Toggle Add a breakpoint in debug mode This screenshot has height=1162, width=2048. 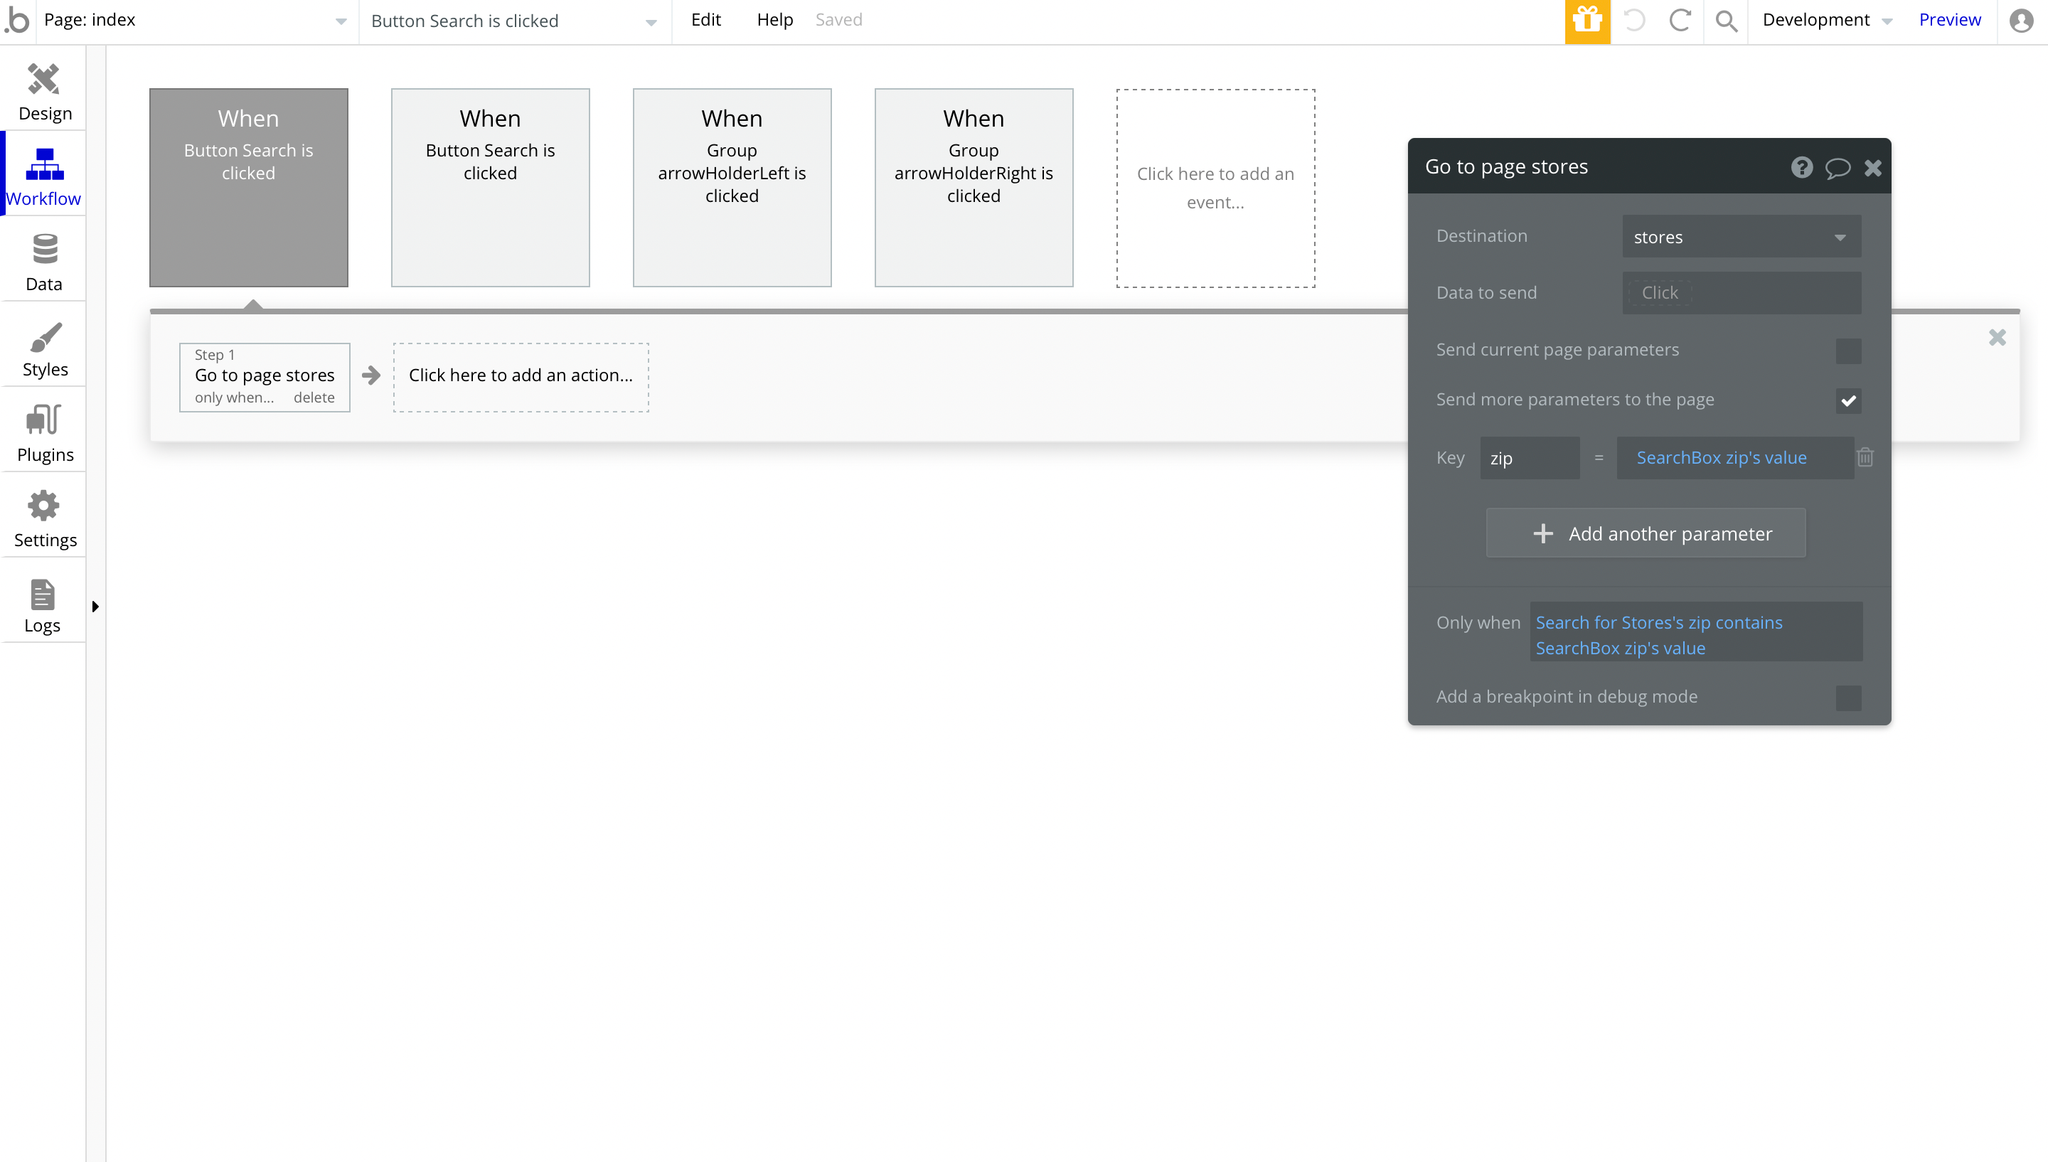[x=1848, y=698]
